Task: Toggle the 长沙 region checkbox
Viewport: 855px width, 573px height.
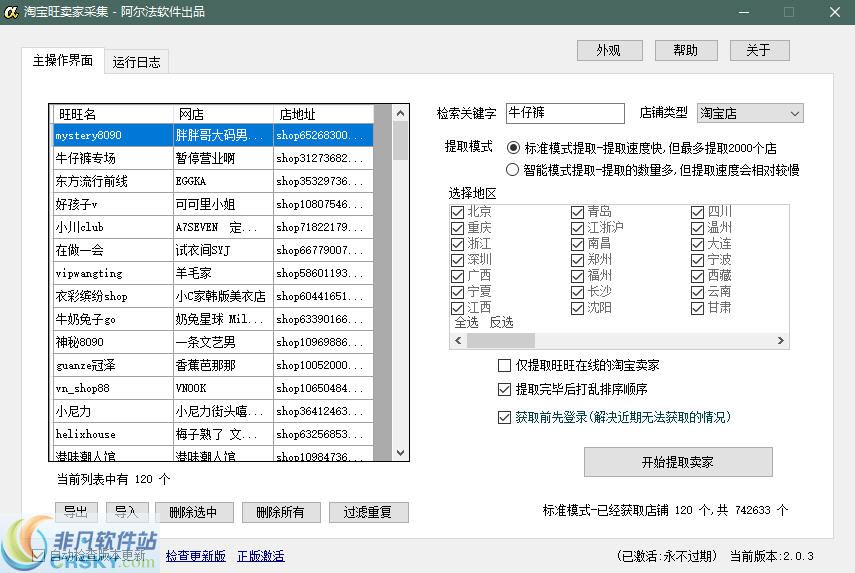Action: [x=577, y=292]
